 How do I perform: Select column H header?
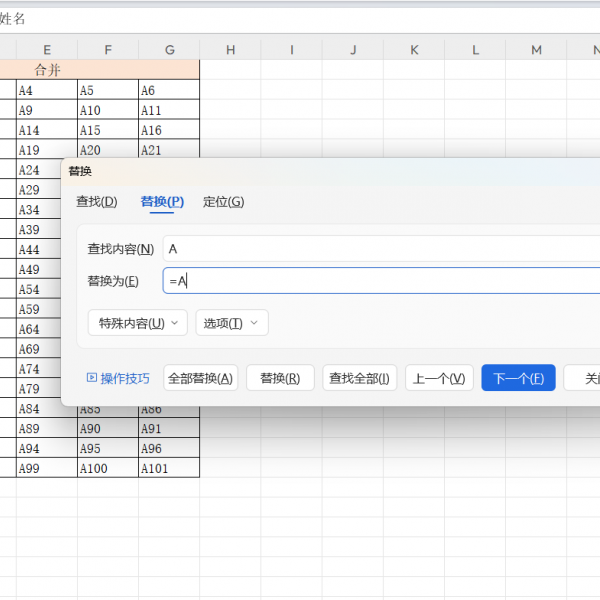[x=230, y=50]
